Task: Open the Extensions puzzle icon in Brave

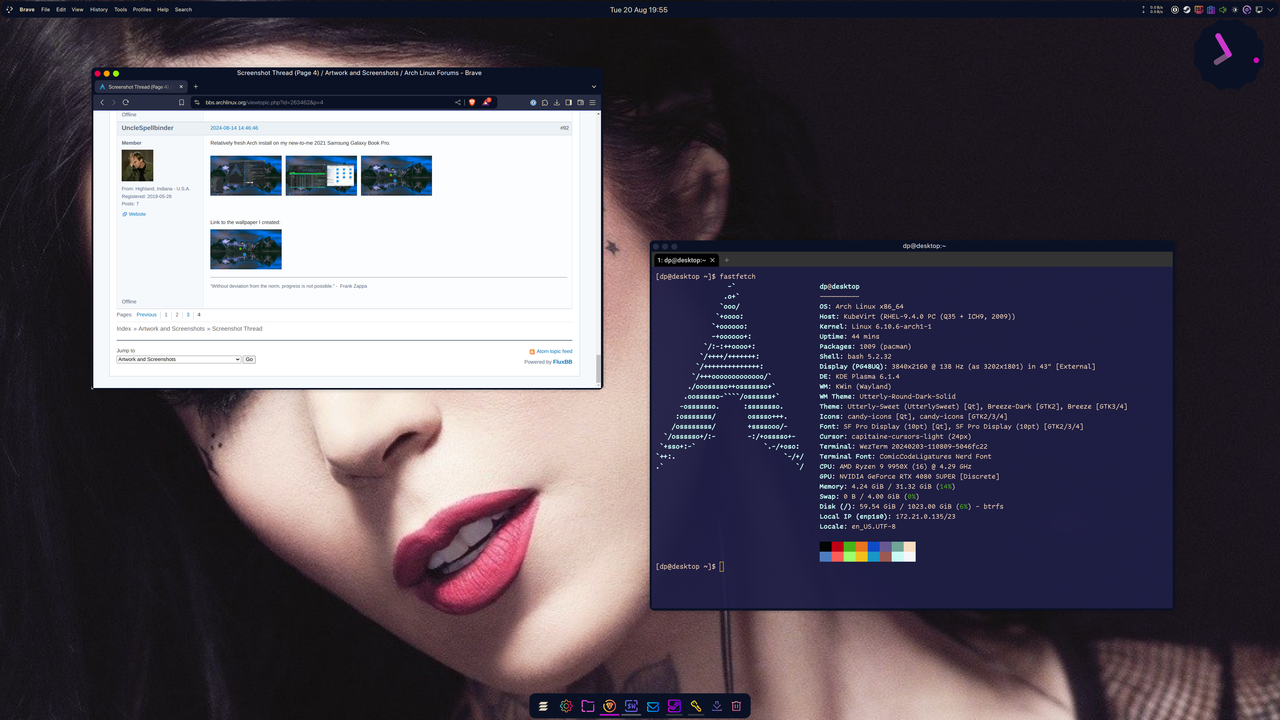Action: (545, 102)
